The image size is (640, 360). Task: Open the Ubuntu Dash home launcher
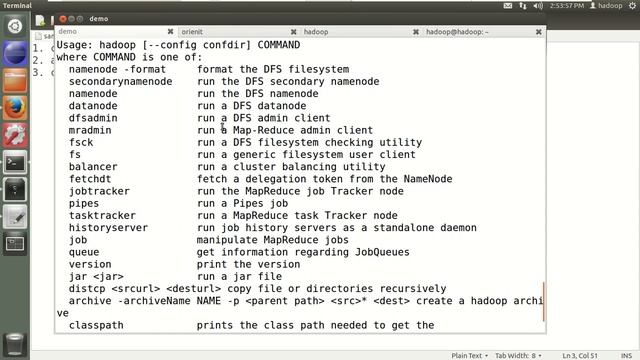tap(15, 27)
